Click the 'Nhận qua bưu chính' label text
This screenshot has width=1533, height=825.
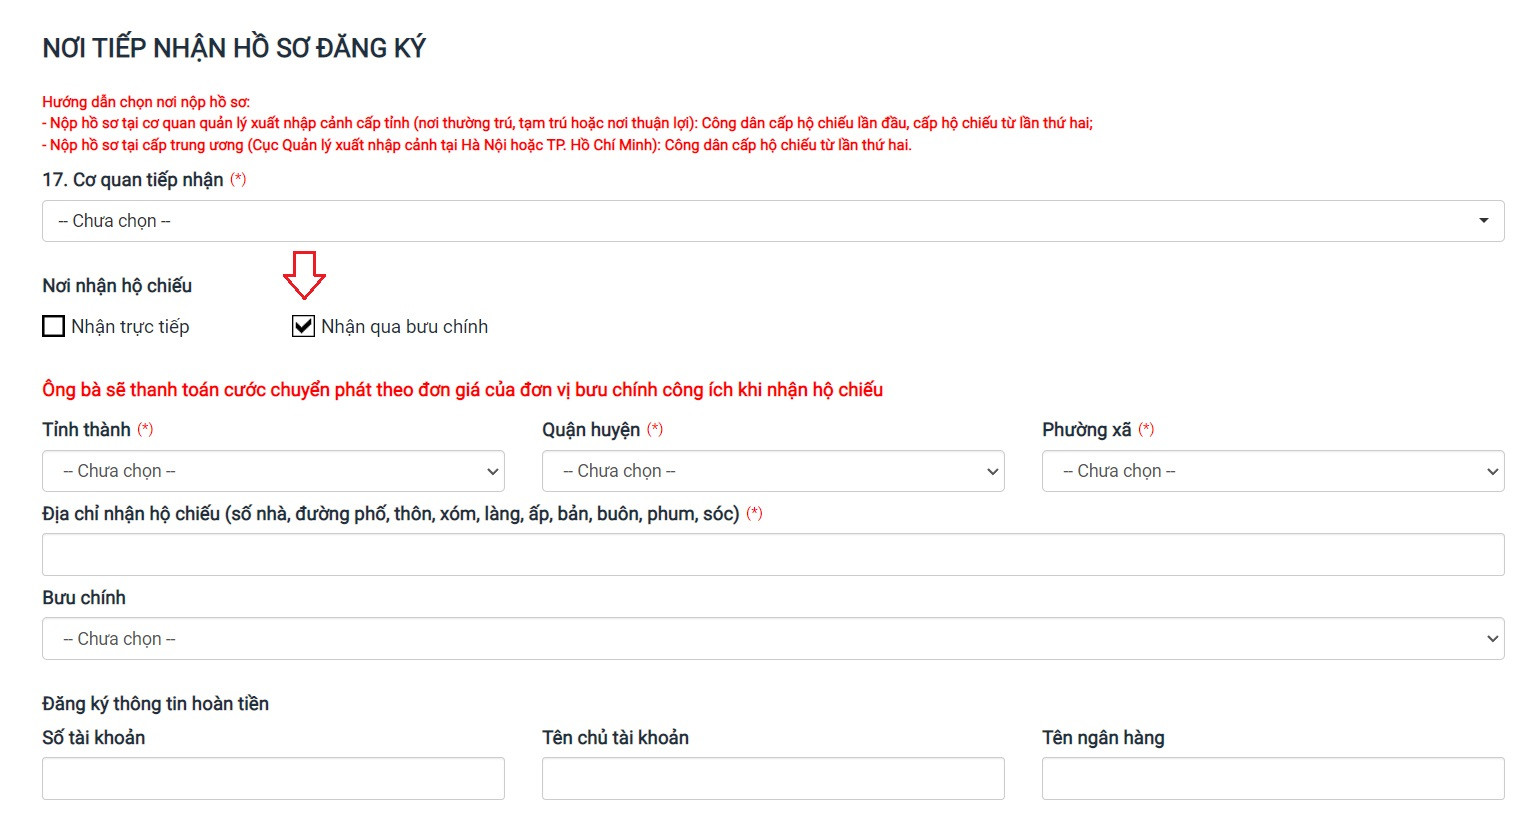[404, 327]
